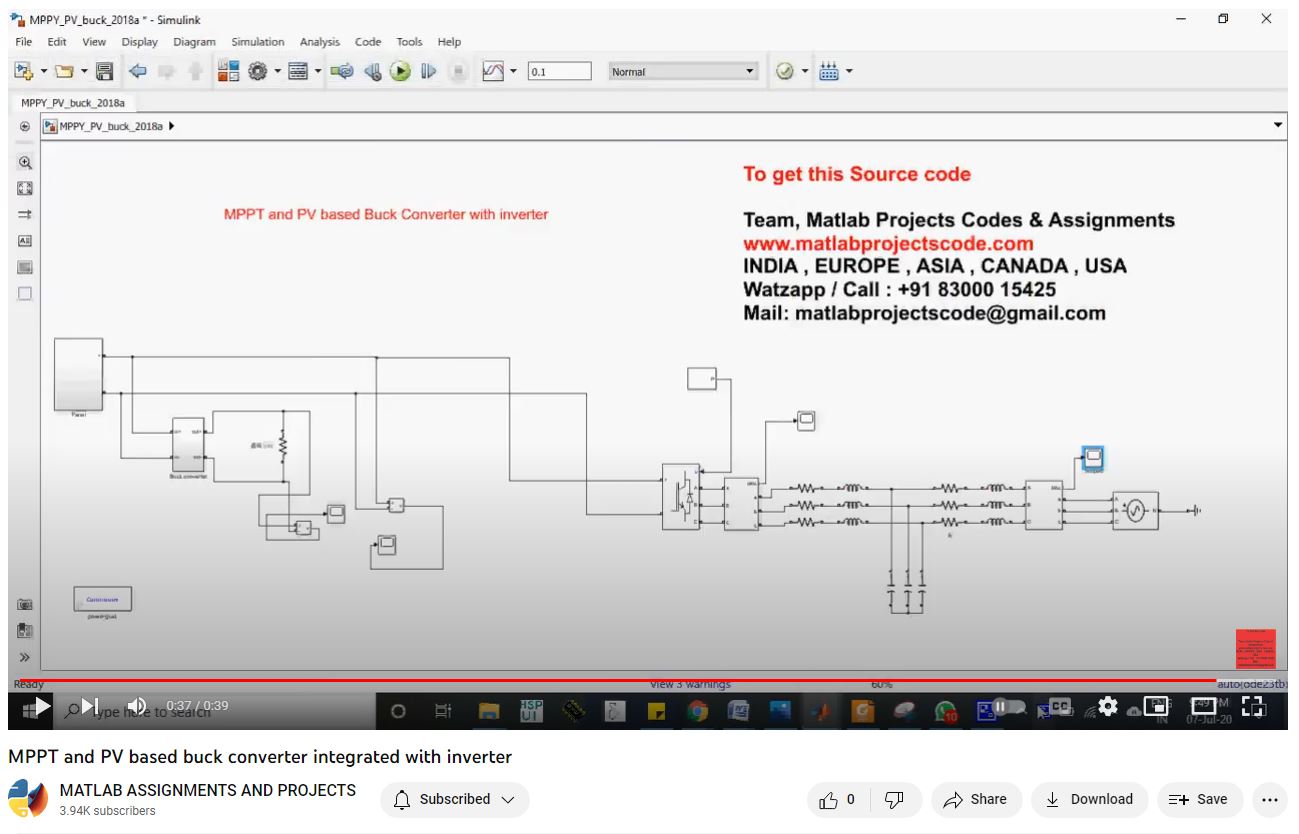Save the Simulink model with floppy icon
Viewport: 1299px width, 834px height.
(104, 71)
